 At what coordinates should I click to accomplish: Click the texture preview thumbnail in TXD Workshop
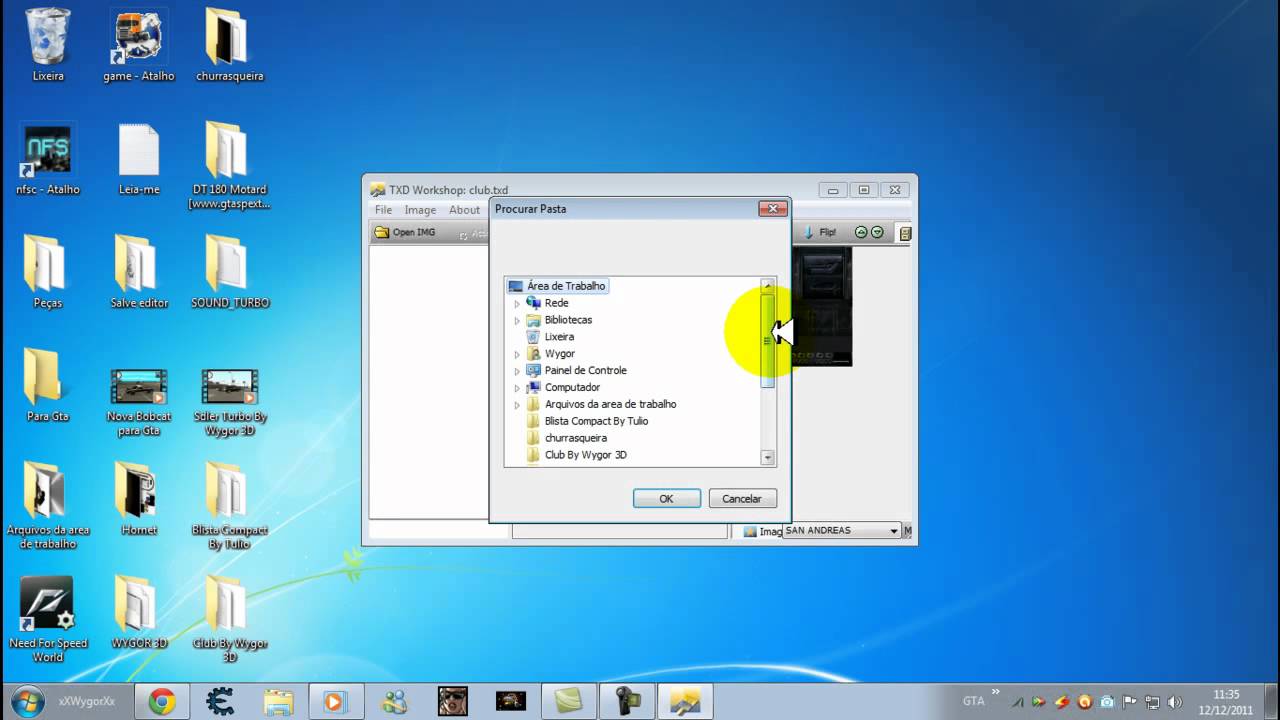tap(821, 306)
